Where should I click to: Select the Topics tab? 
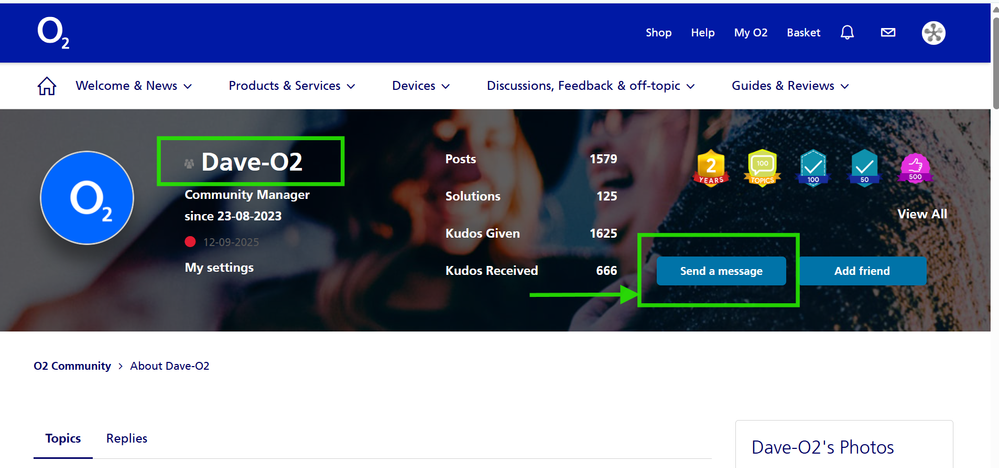pos(63,439)
